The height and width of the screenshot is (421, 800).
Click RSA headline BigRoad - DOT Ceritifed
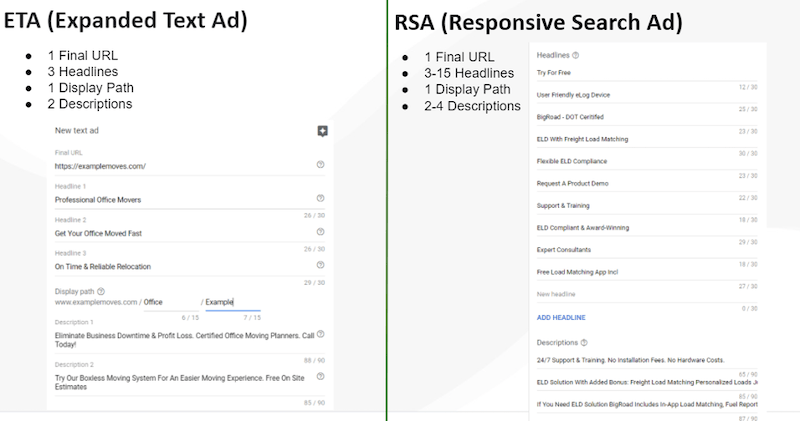click(x=647, y=117)
